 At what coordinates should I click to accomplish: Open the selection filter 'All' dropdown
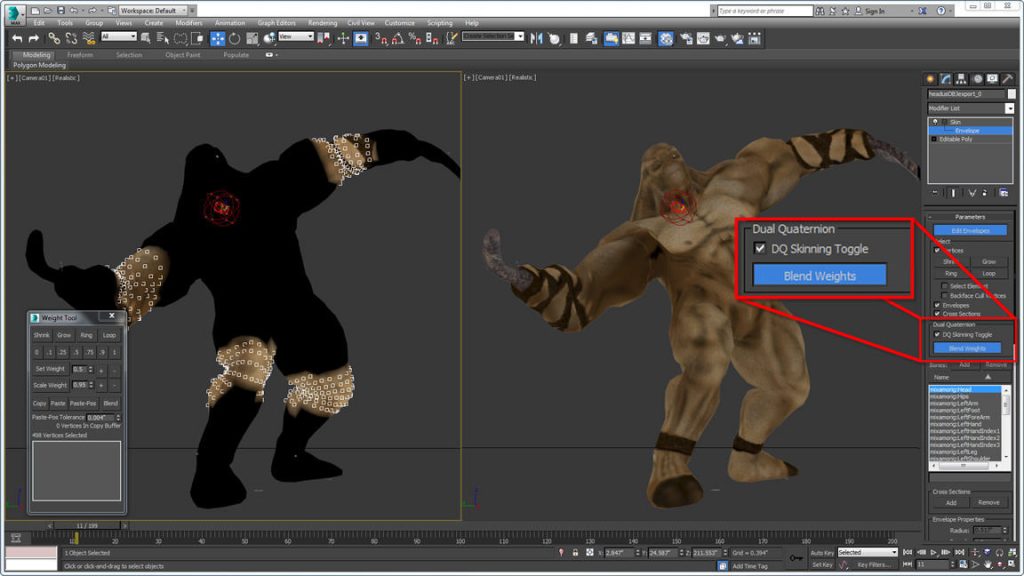[118, 37]
